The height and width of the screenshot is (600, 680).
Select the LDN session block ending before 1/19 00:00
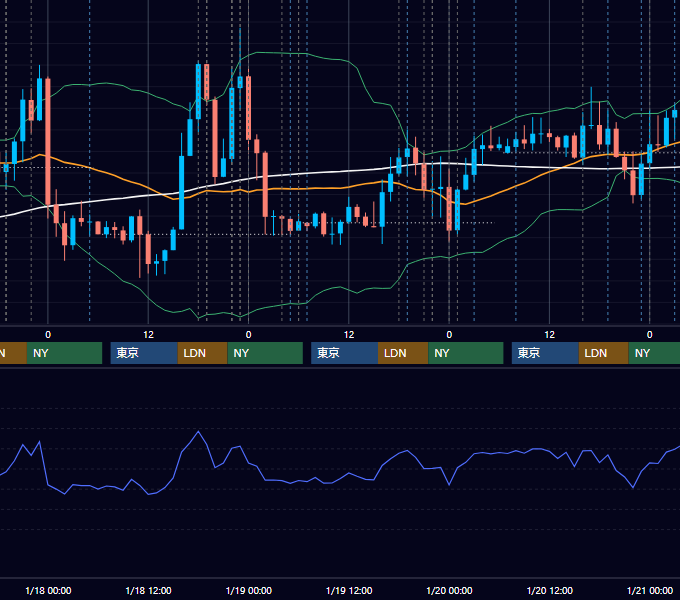(203, 353)
